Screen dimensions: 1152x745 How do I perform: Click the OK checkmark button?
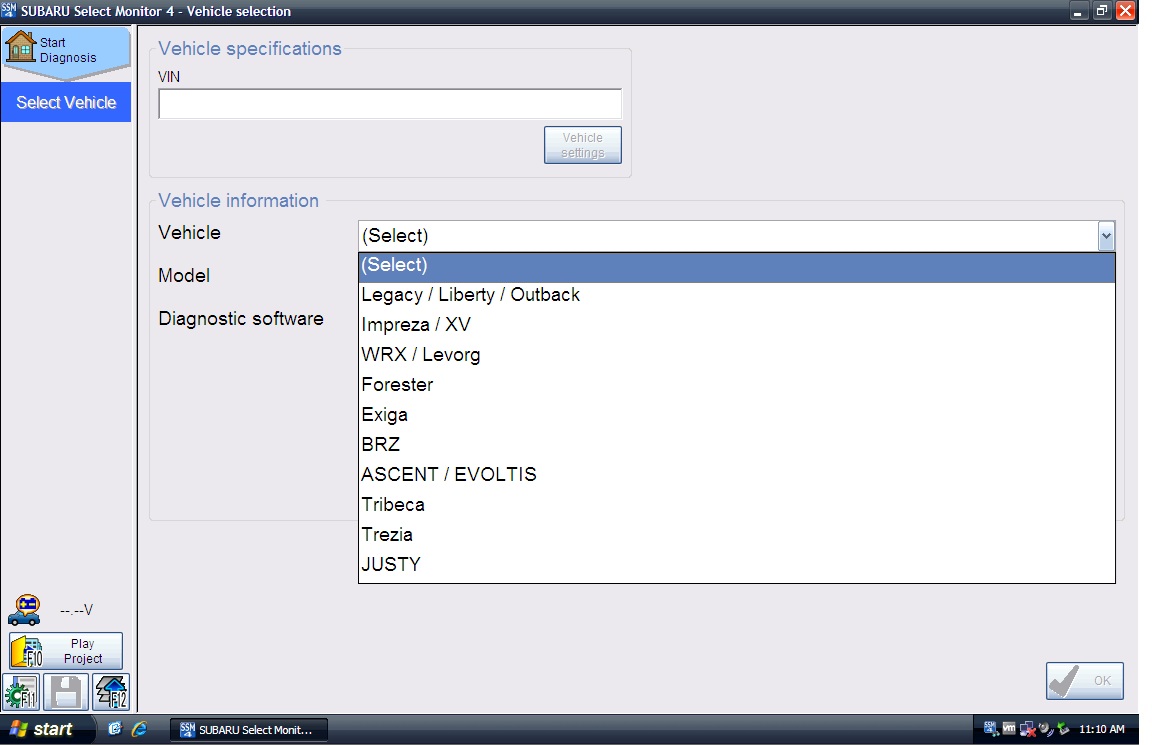[1084, 681]
